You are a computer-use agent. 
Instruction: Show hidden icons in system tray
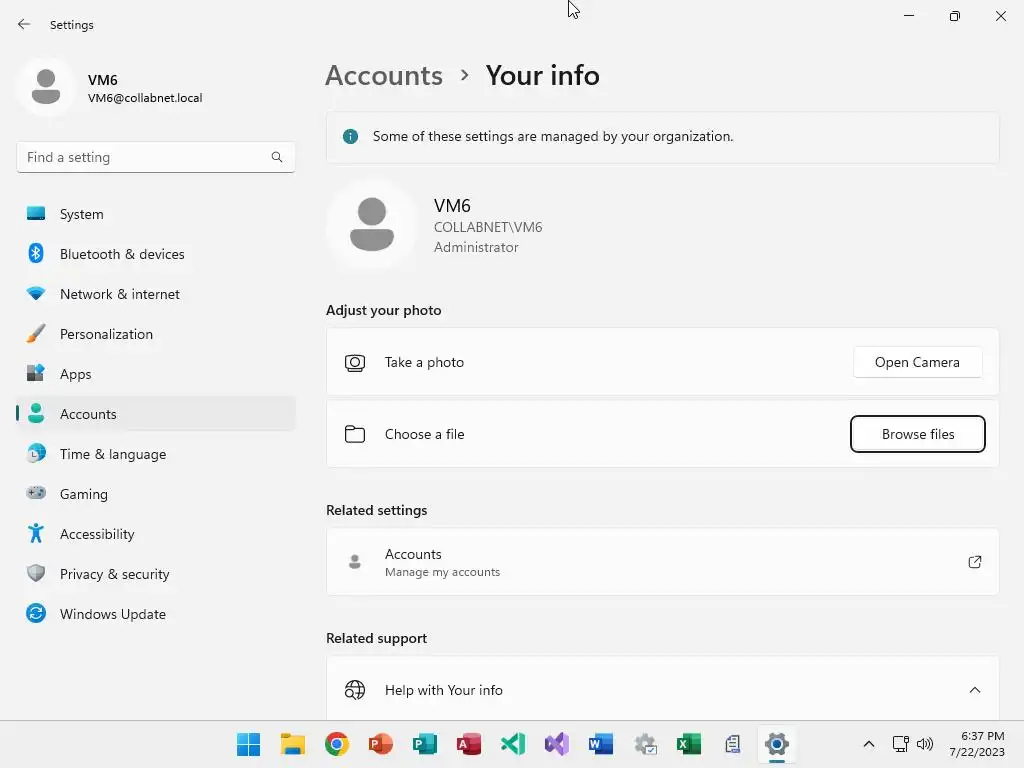click(869, 744)
